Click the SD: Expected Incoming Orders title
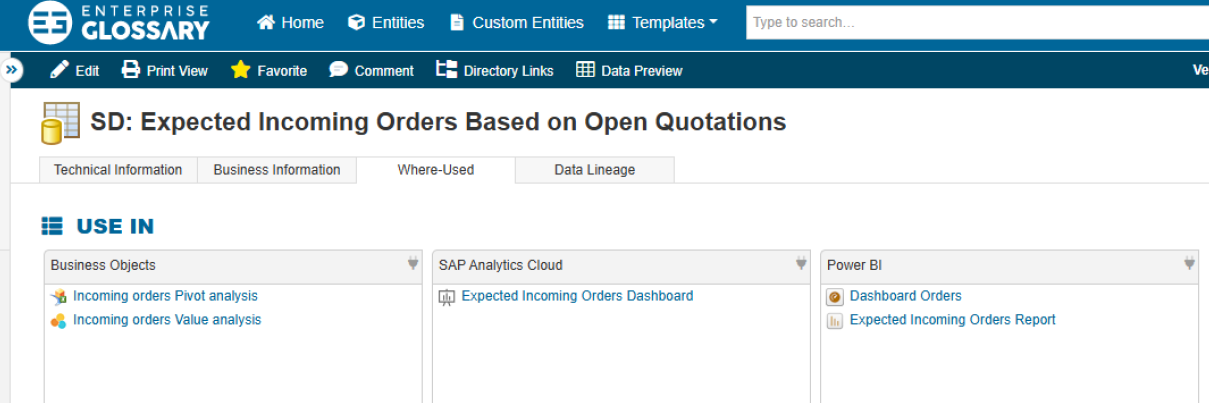1209x403 pixels. tap(438, 122)
